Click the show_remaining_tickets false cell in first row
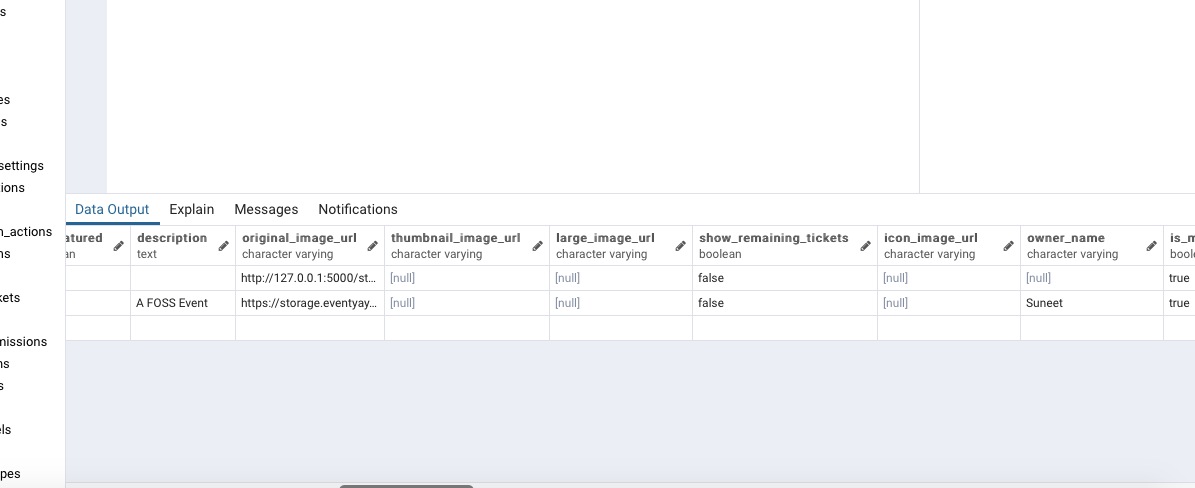Image resolution: width=1195 pixels, height=488 pixels. coord(785,278)
